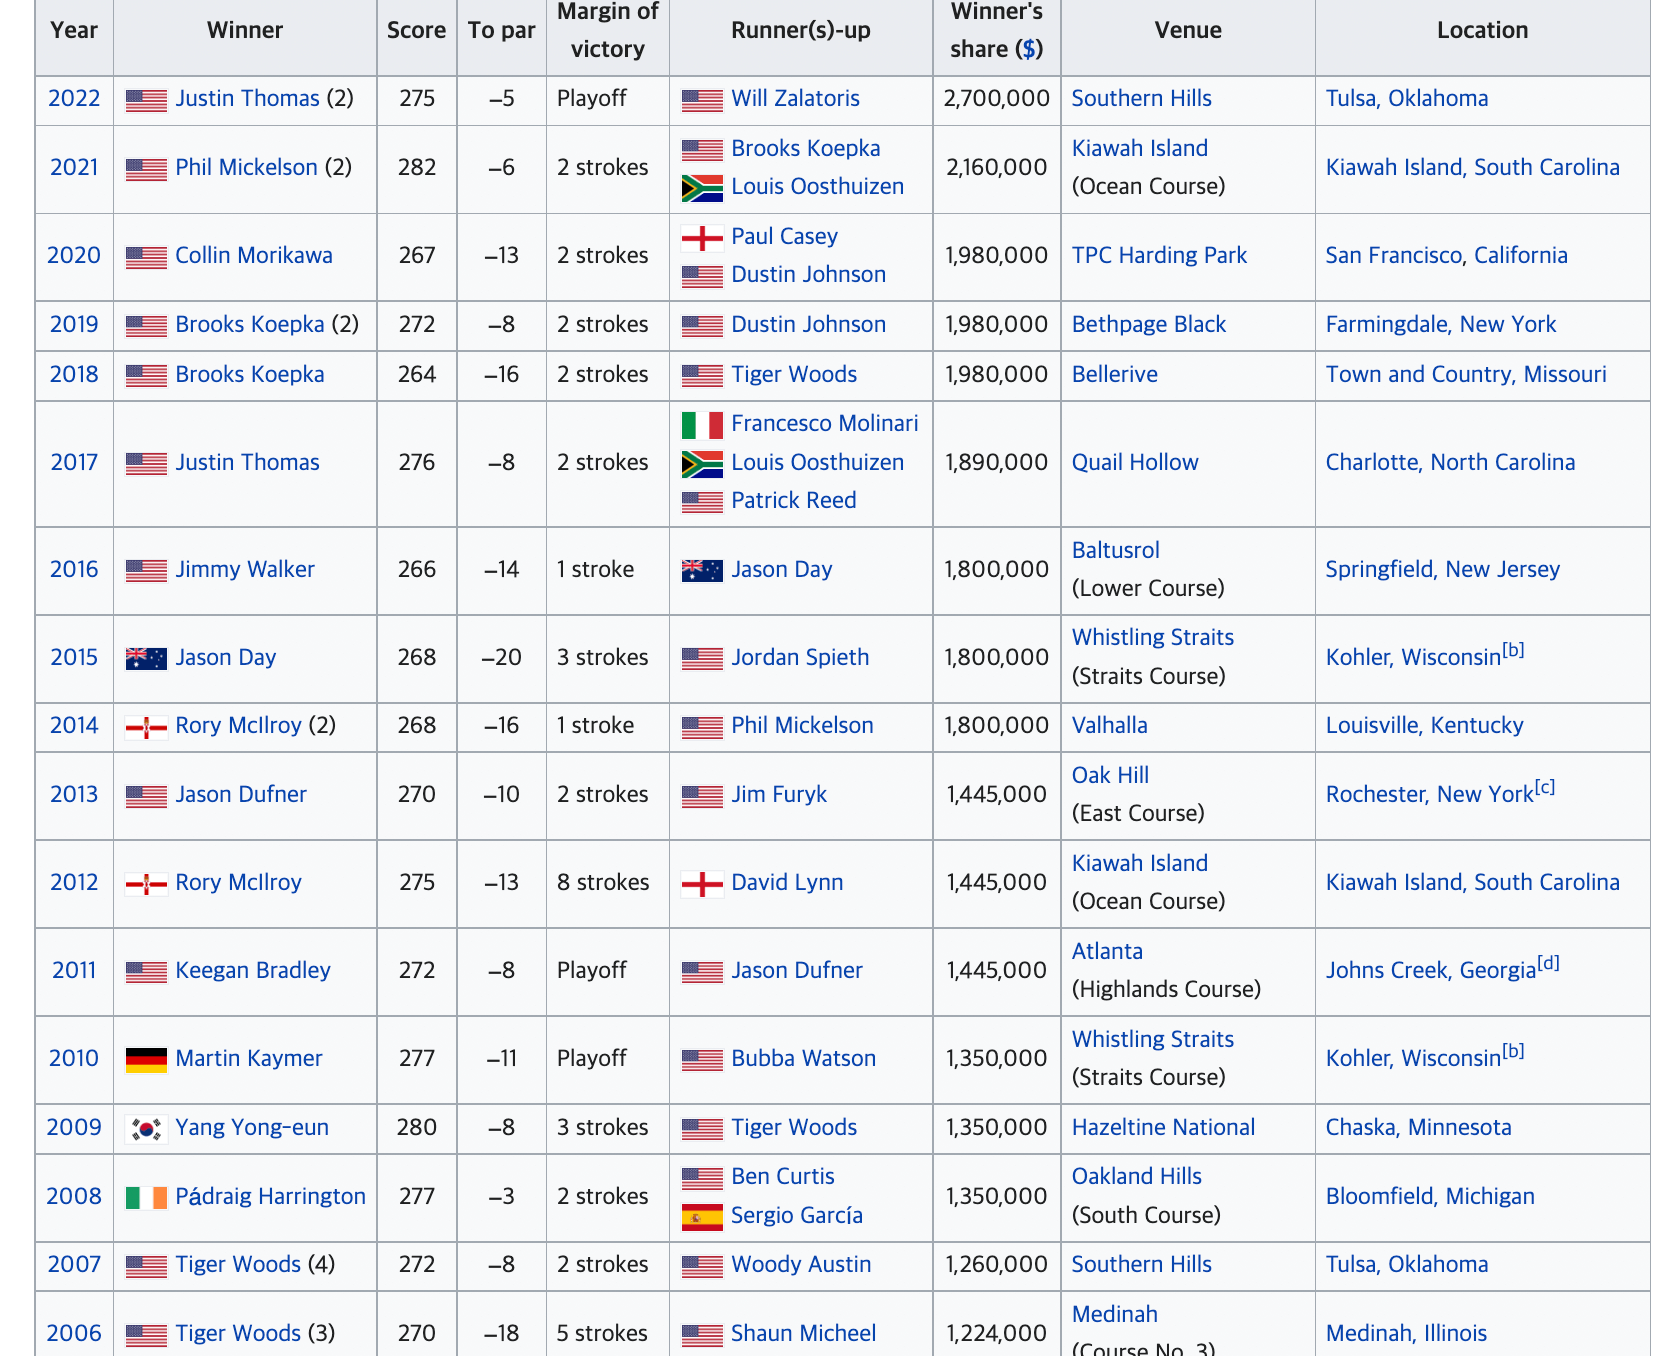Follow the Southern Hills venue link for 2022
The image size is (1674, 1356).
[x=1141, y=98]
